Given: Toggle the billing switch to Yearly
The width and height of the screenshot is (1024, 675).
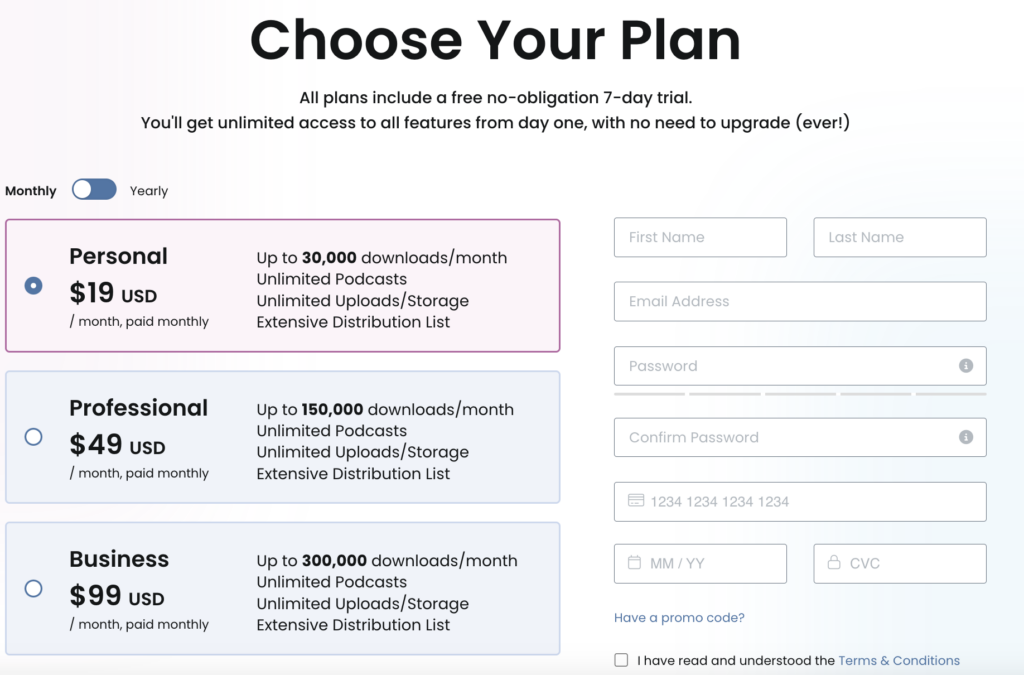Looking at the screenshot, I should pyautogui.click(x=94, y=189).
